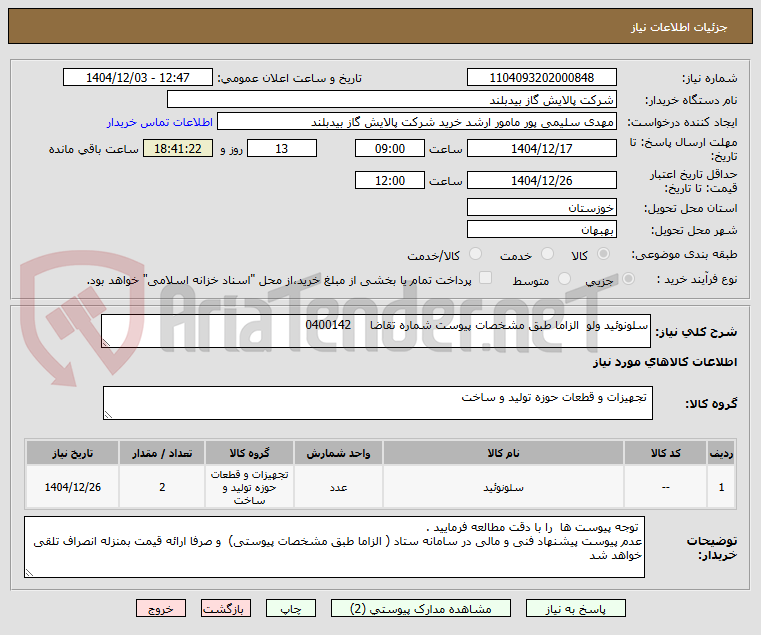
Task: Click the requester field مهدی سلیمی پور
Action: coord(417,121)
